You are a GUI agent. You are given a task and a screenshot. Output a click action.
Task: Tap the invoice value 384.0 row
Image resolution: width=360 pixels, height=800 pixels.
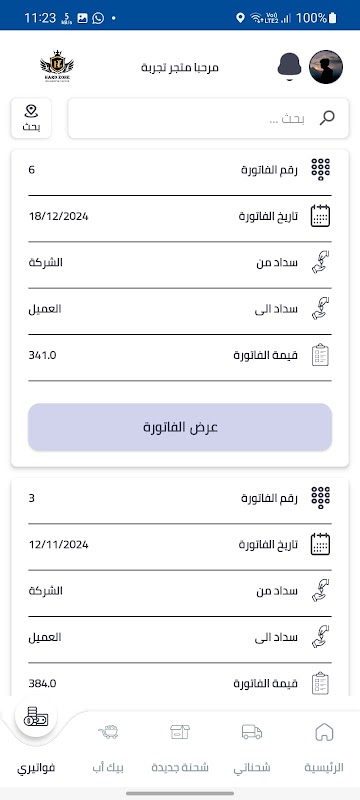pos(180,684)
